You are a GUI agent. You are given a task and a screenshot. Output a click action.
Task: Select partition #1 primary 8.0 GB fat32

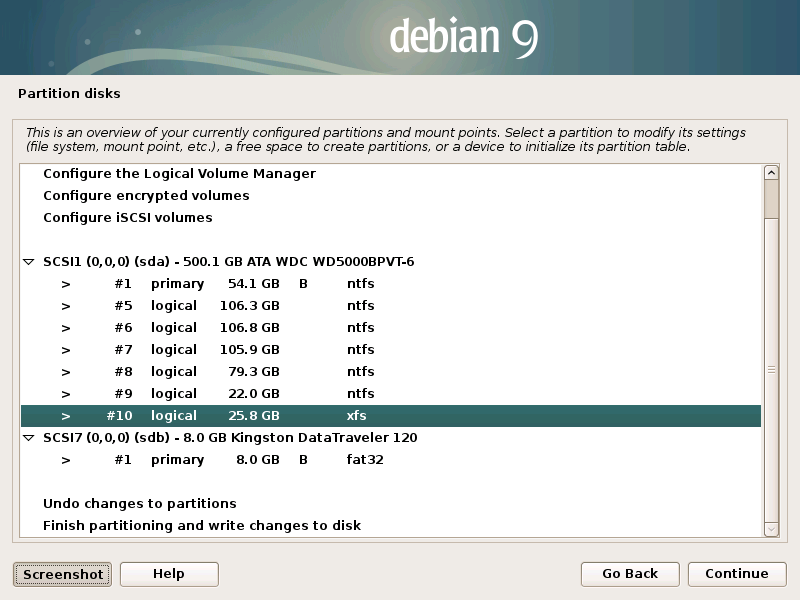[391, 460]
